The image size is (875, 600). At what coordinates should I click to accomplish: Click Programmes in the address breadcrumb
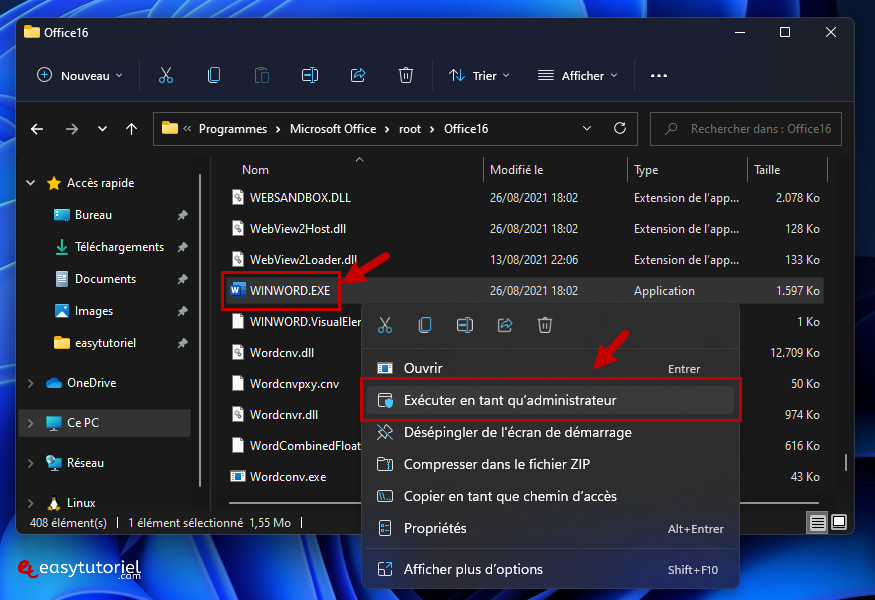point(233,129)
